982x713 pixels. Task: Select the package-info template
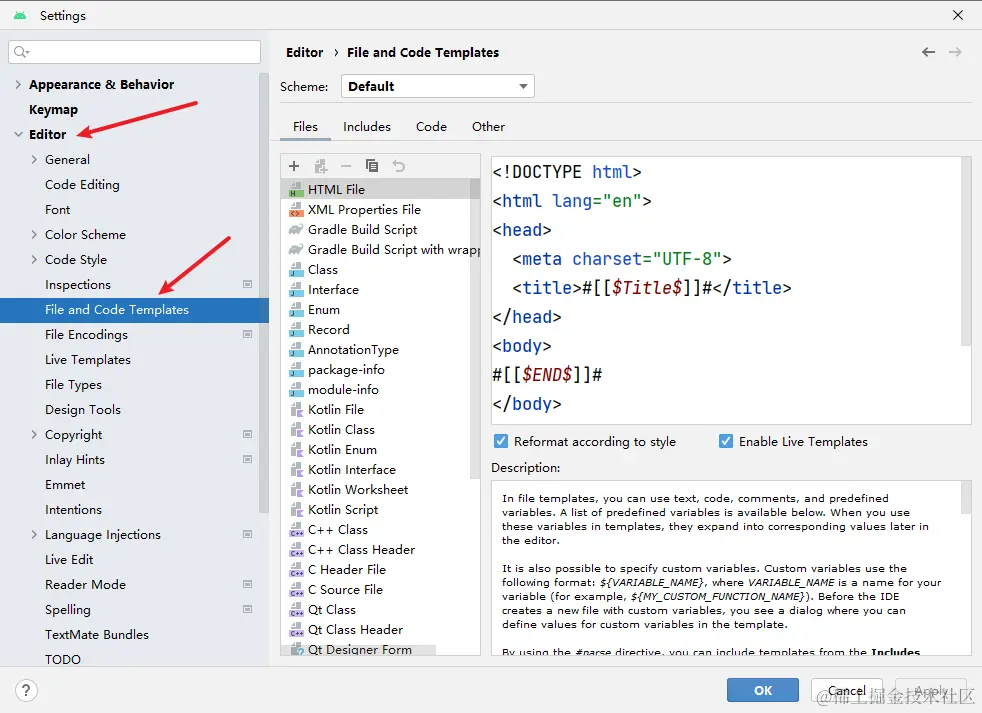[346, 370]
